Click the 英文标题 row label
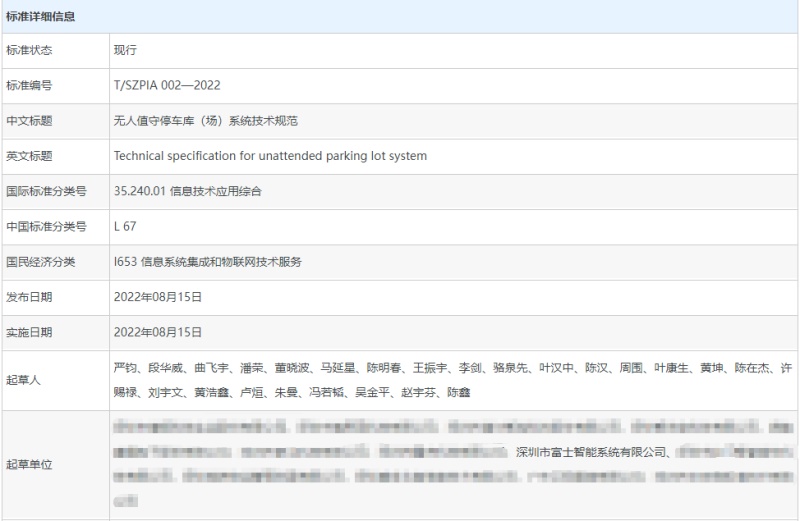Screen dimensions: 800x521 point(29,156)
